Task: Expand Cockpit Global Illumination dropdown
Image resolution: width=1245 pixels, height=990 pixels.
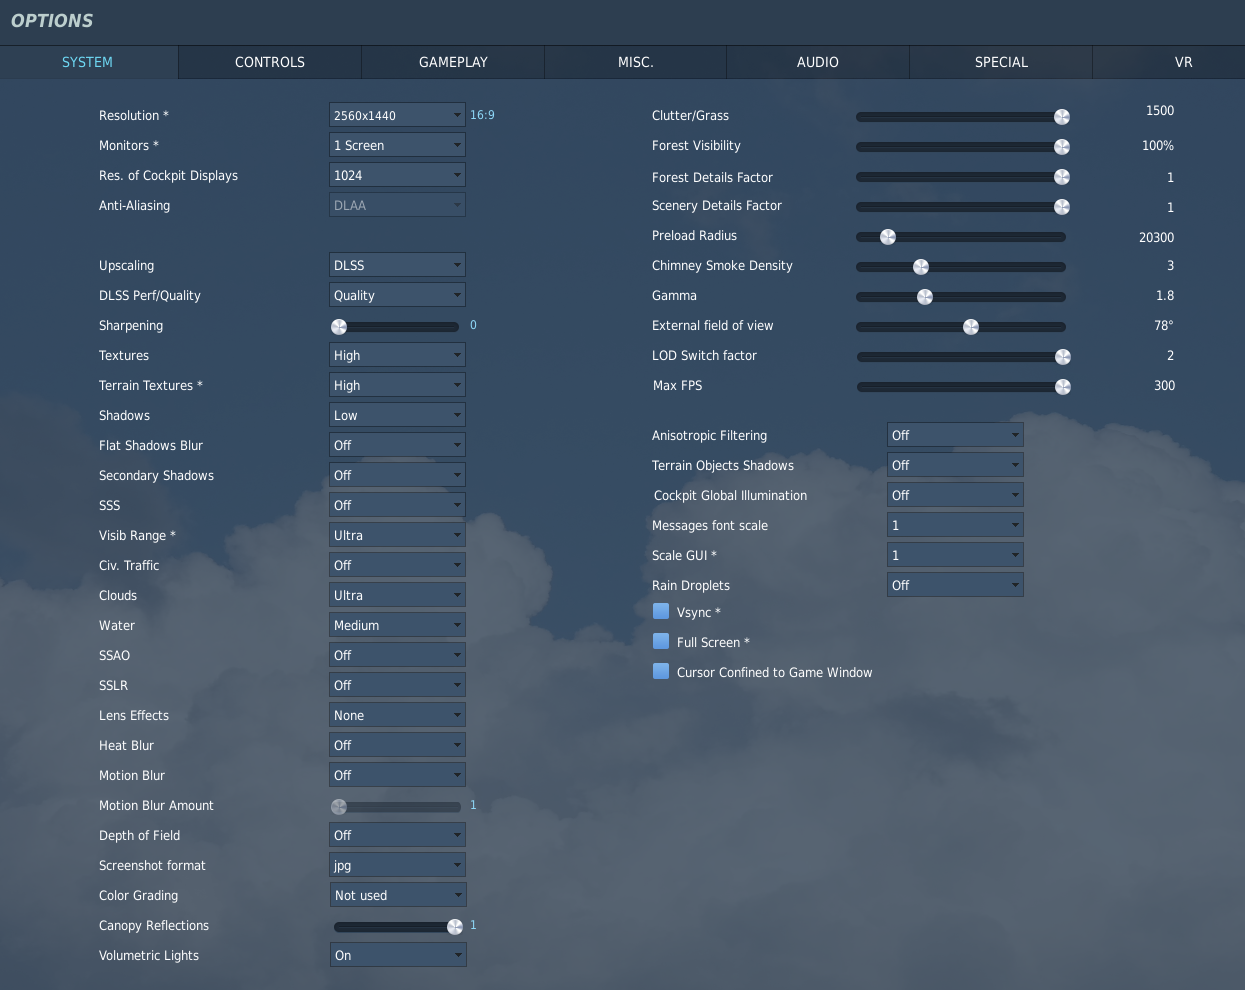Action: pyautogui.click(x=955, y=495)
